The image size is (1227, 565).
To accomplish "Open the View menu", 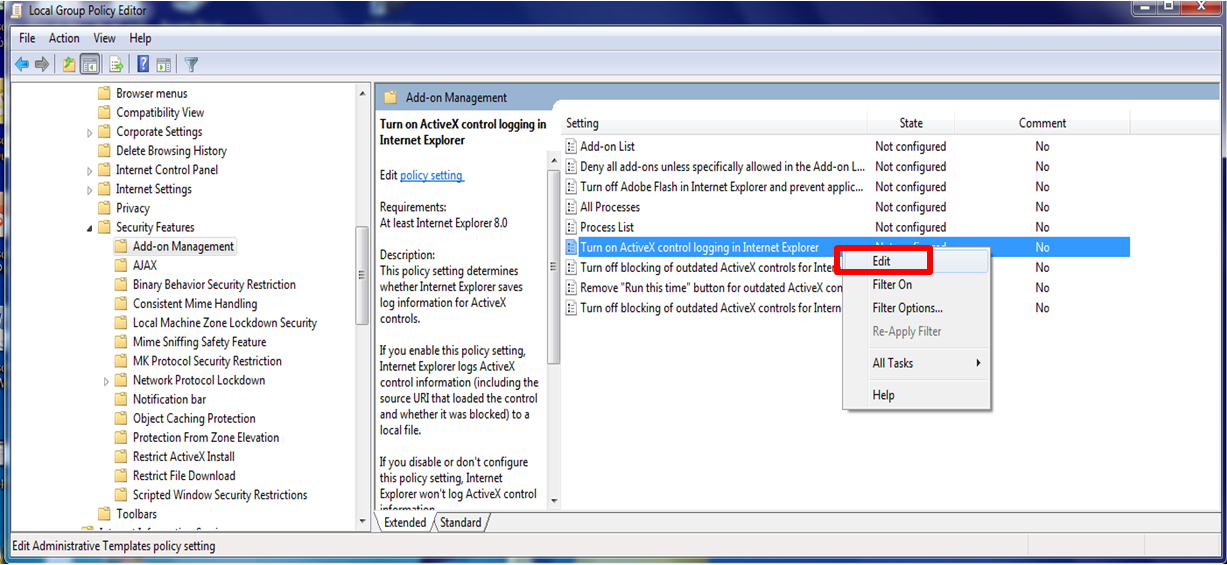I will coord(105,38).
